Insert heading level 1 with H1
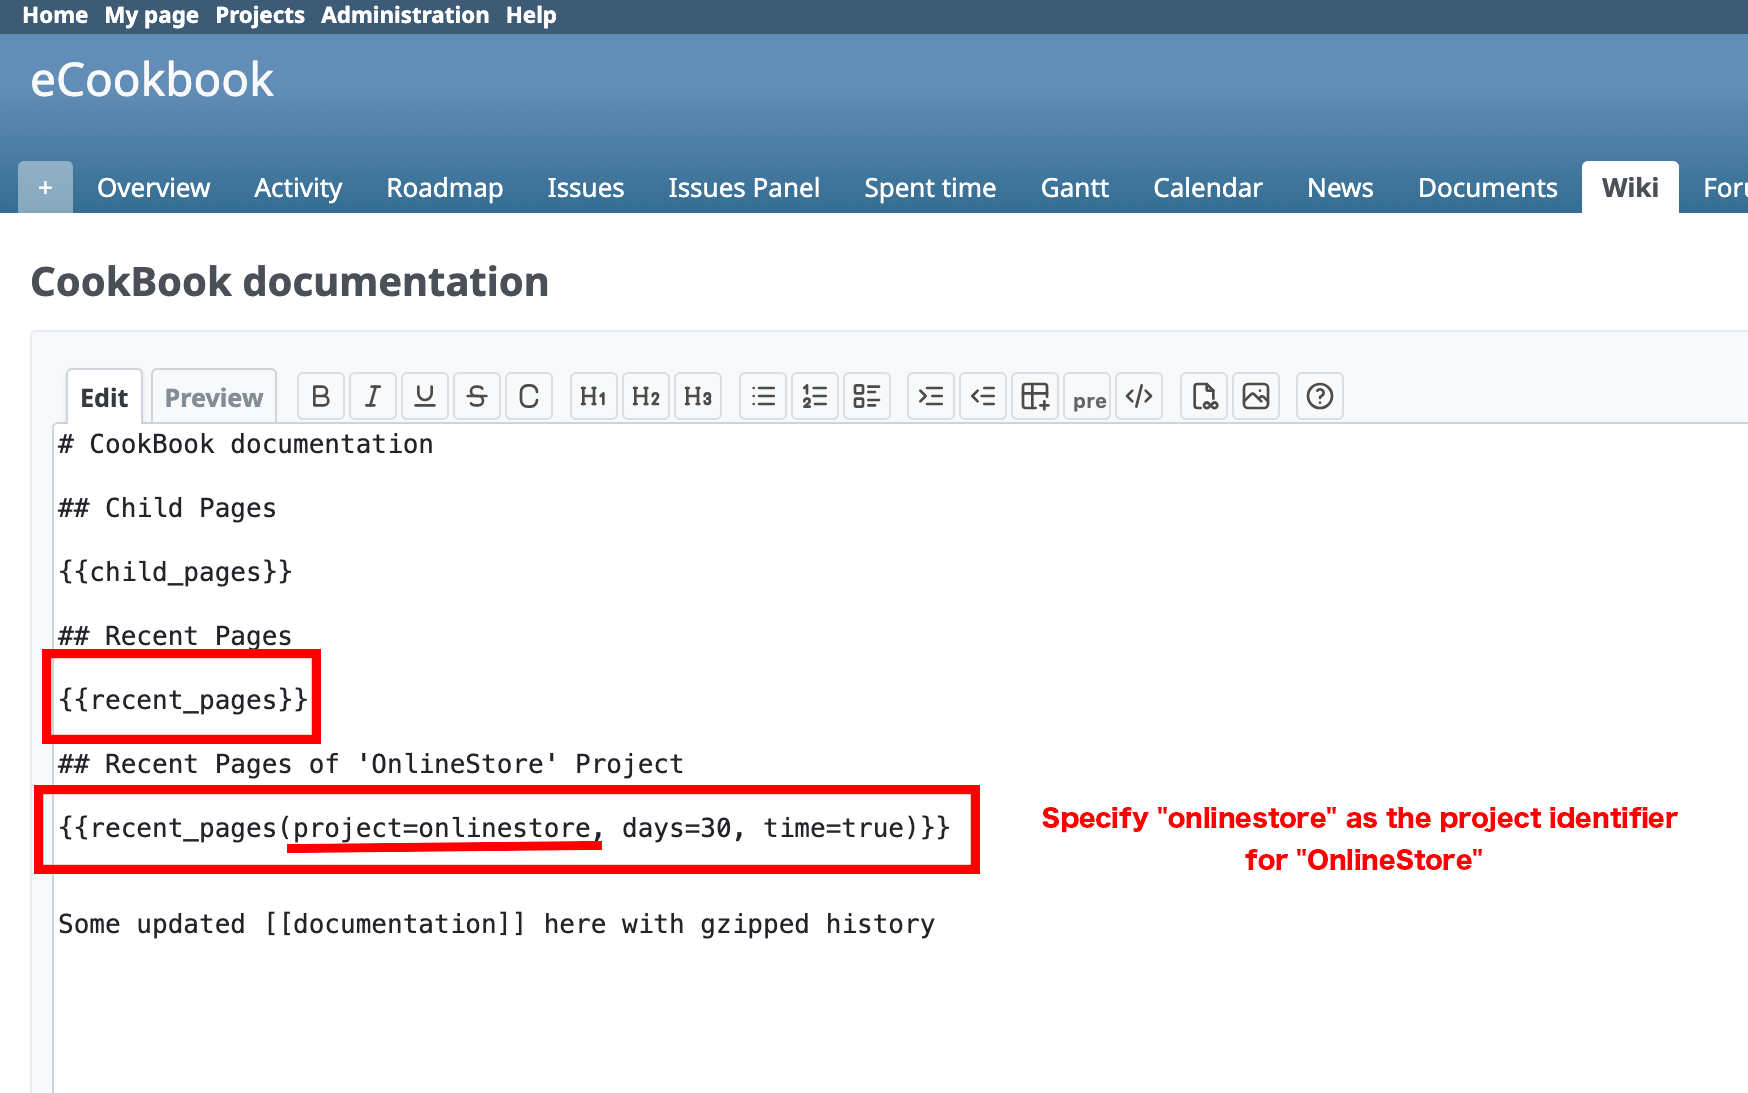Screen dimensions: 1748x1093 [x=593, y=397]
